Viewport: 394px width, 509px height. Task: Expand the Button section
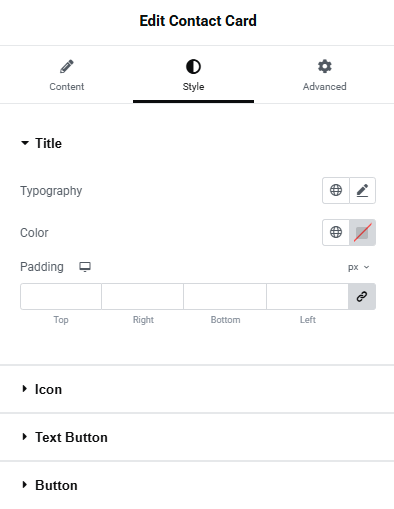(197, 485)
